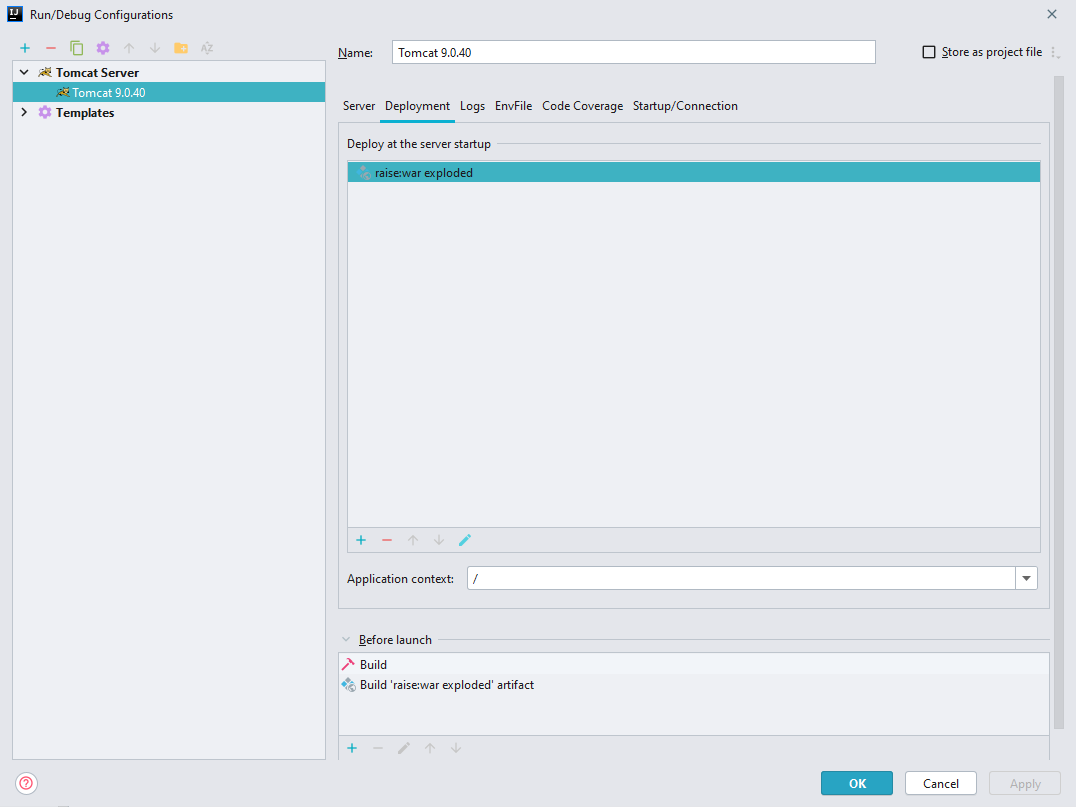
Task: Select Build 'raise:war exploded' artifact task
Action: (694, 684)
